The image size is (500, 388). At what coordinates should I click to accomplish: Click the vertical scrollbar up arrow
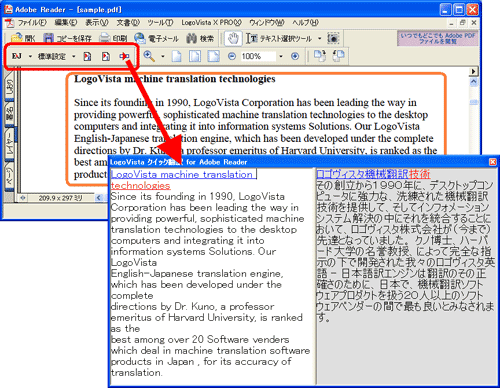point(474,82)
